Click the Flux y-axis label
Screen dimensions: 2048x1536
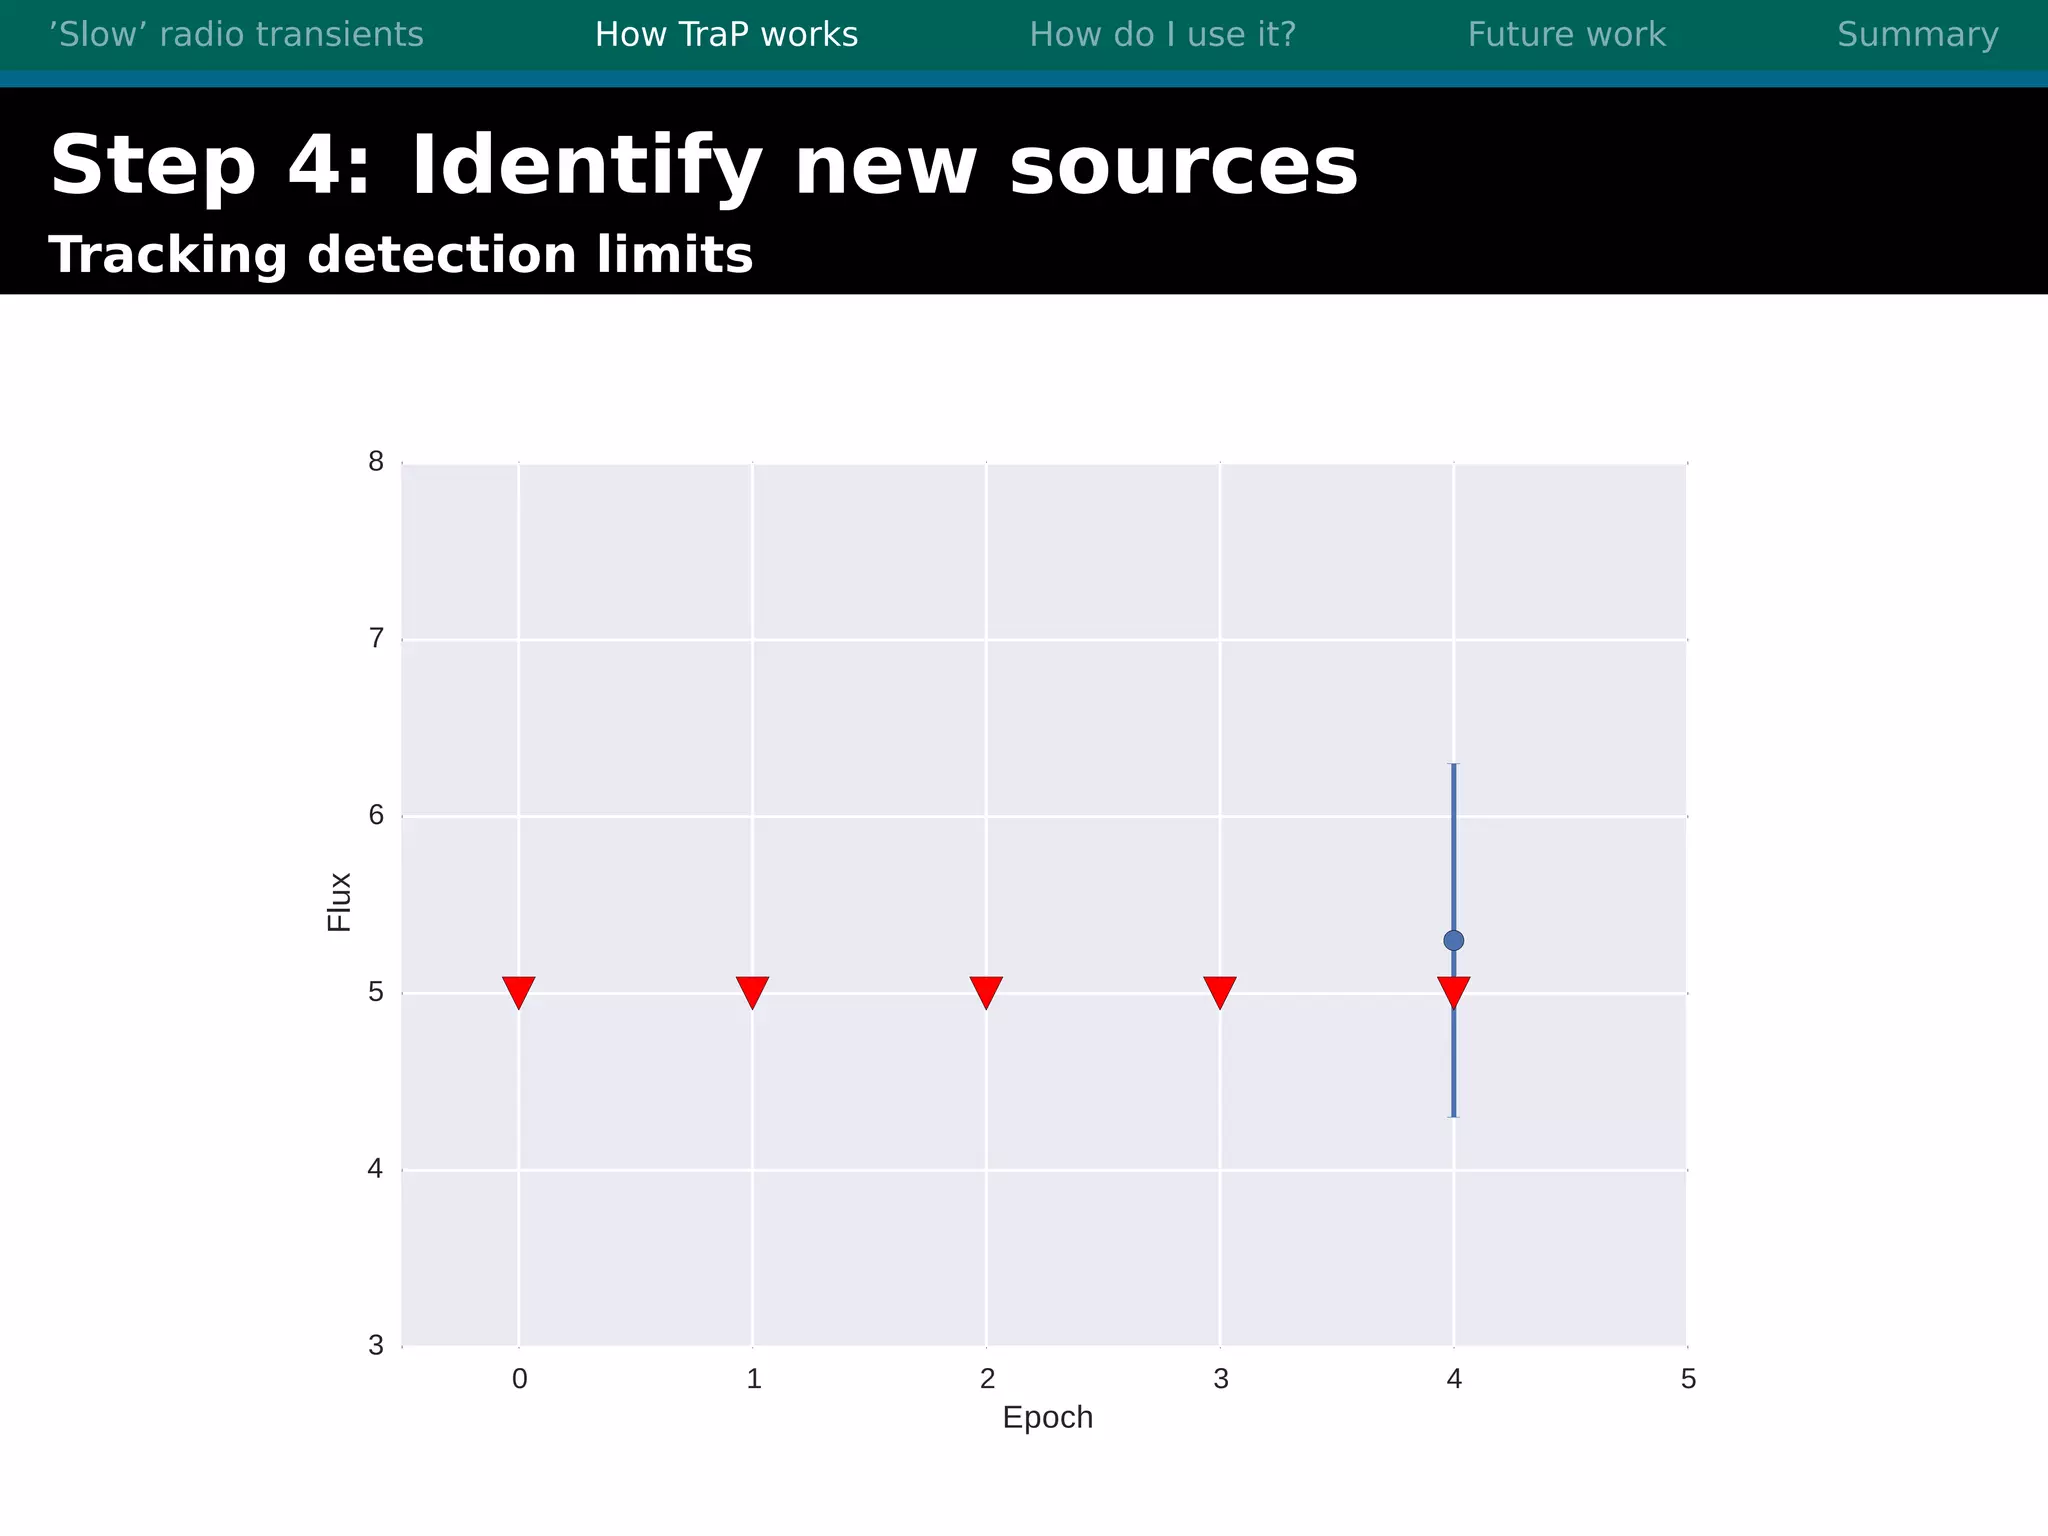pos(339,902)
